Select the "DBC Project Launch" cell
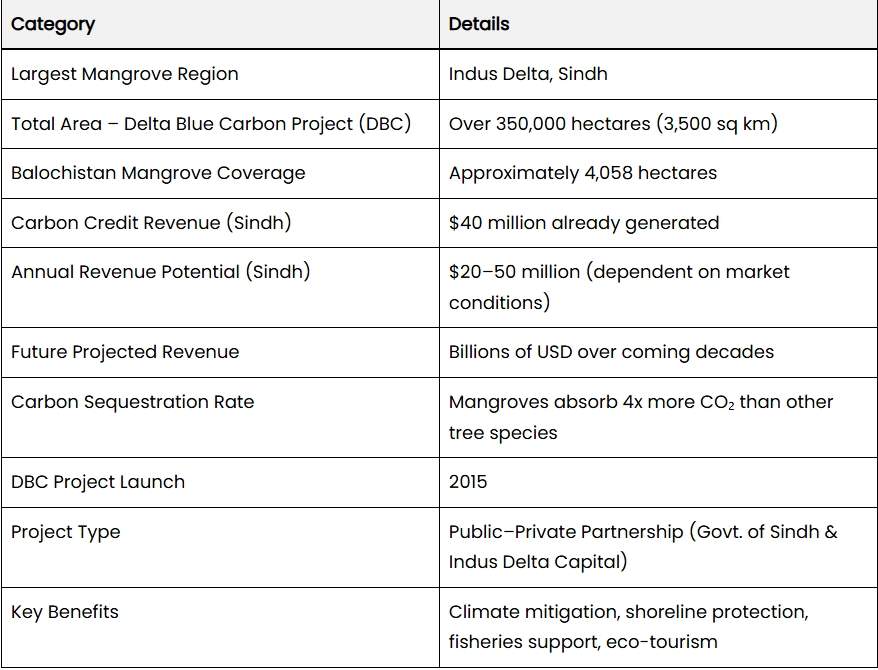This screenshot has width=878, height=670. 98,482
